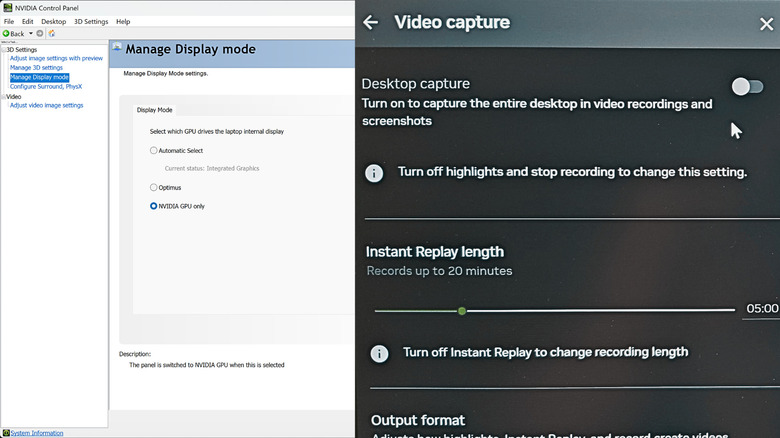Open the 3D Settings menu
The image size is (780, 438).
tap(91, 21)
